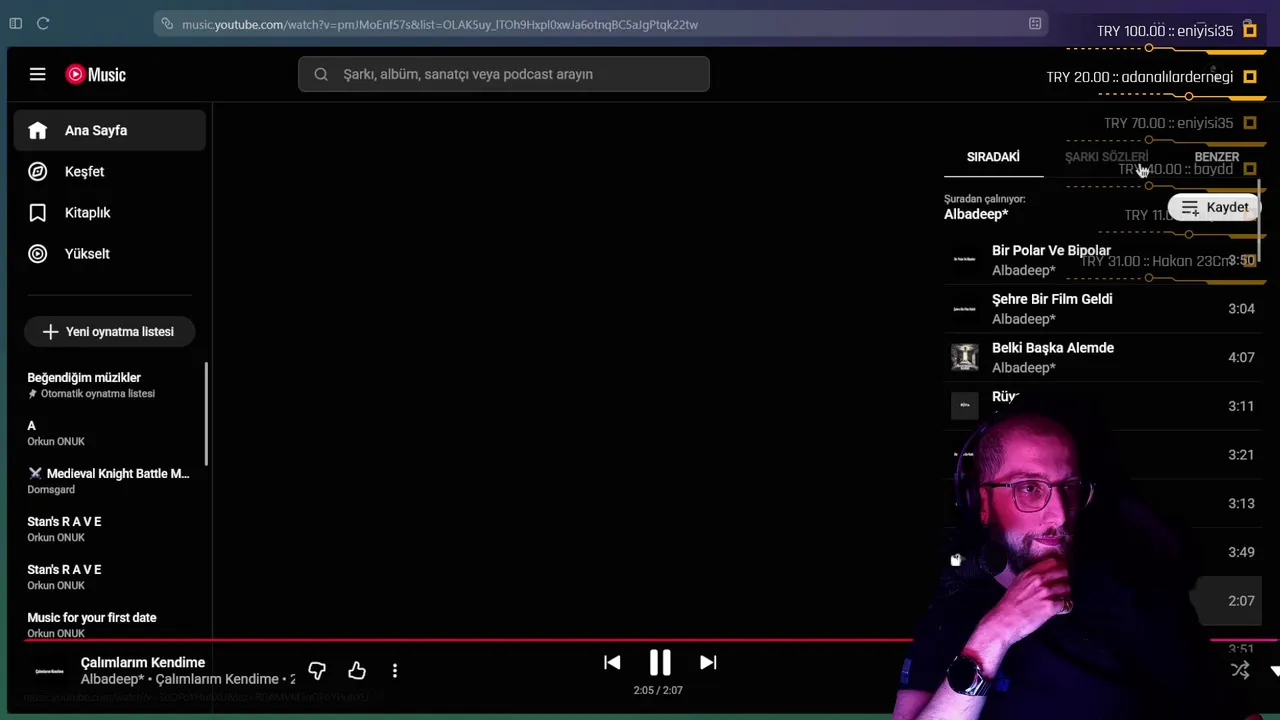This screenshot has width=1280, height=720.
Task: Go to Ana Sayfa in sidebar
Action: (110, 130)
